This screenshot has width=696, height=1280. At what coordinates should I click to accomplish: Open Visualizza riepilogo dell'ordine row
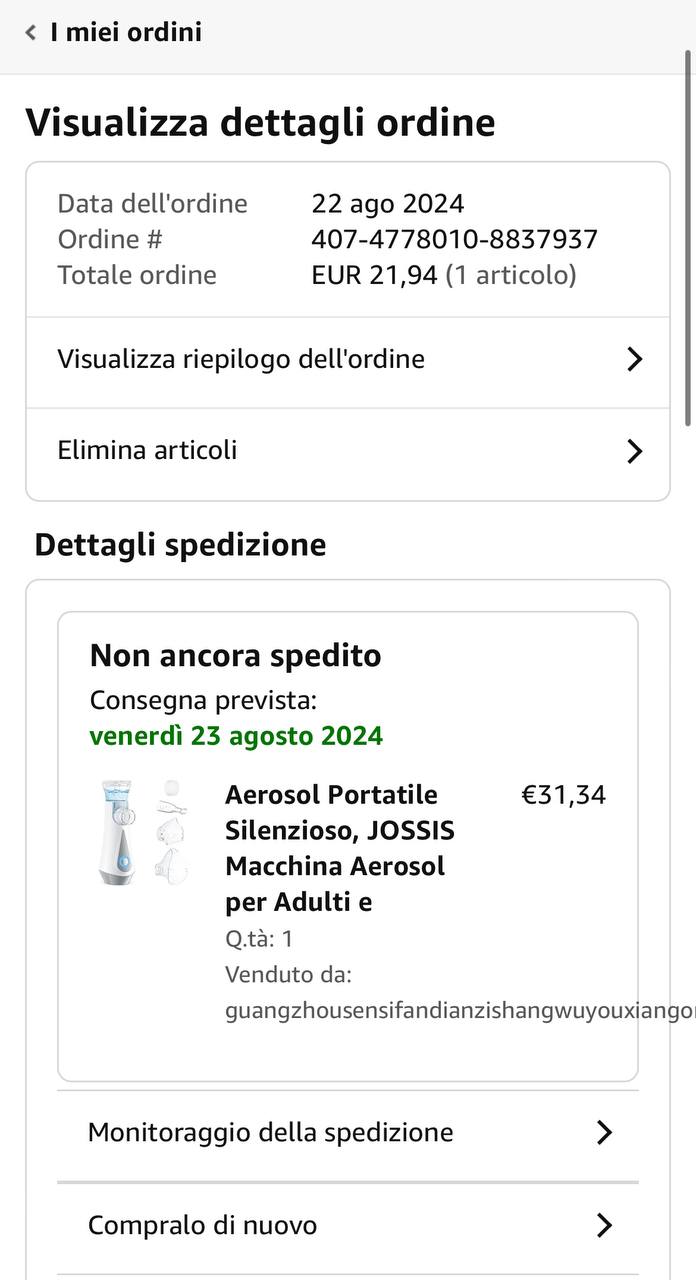pyautogui.click(x=241, y=359)
